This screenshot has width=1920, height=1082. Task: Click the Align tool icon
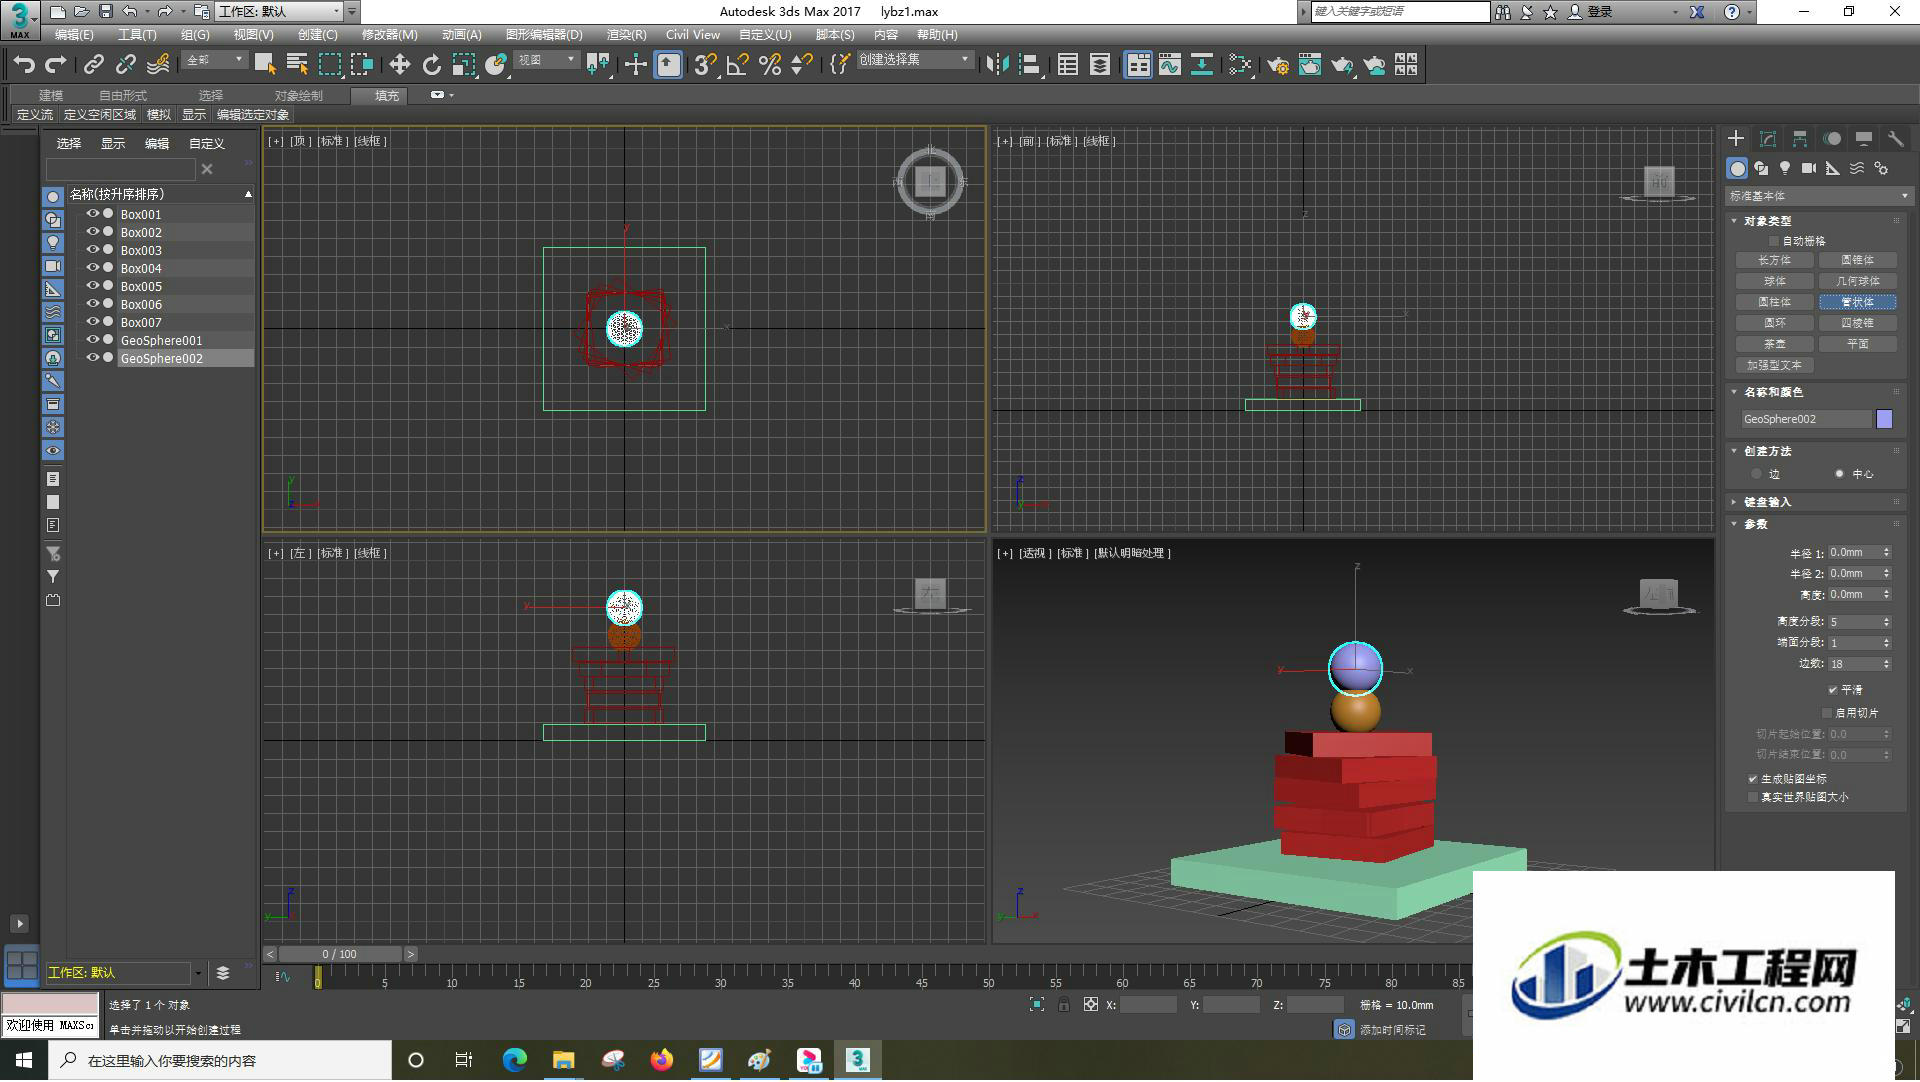tap(1029, 65)
